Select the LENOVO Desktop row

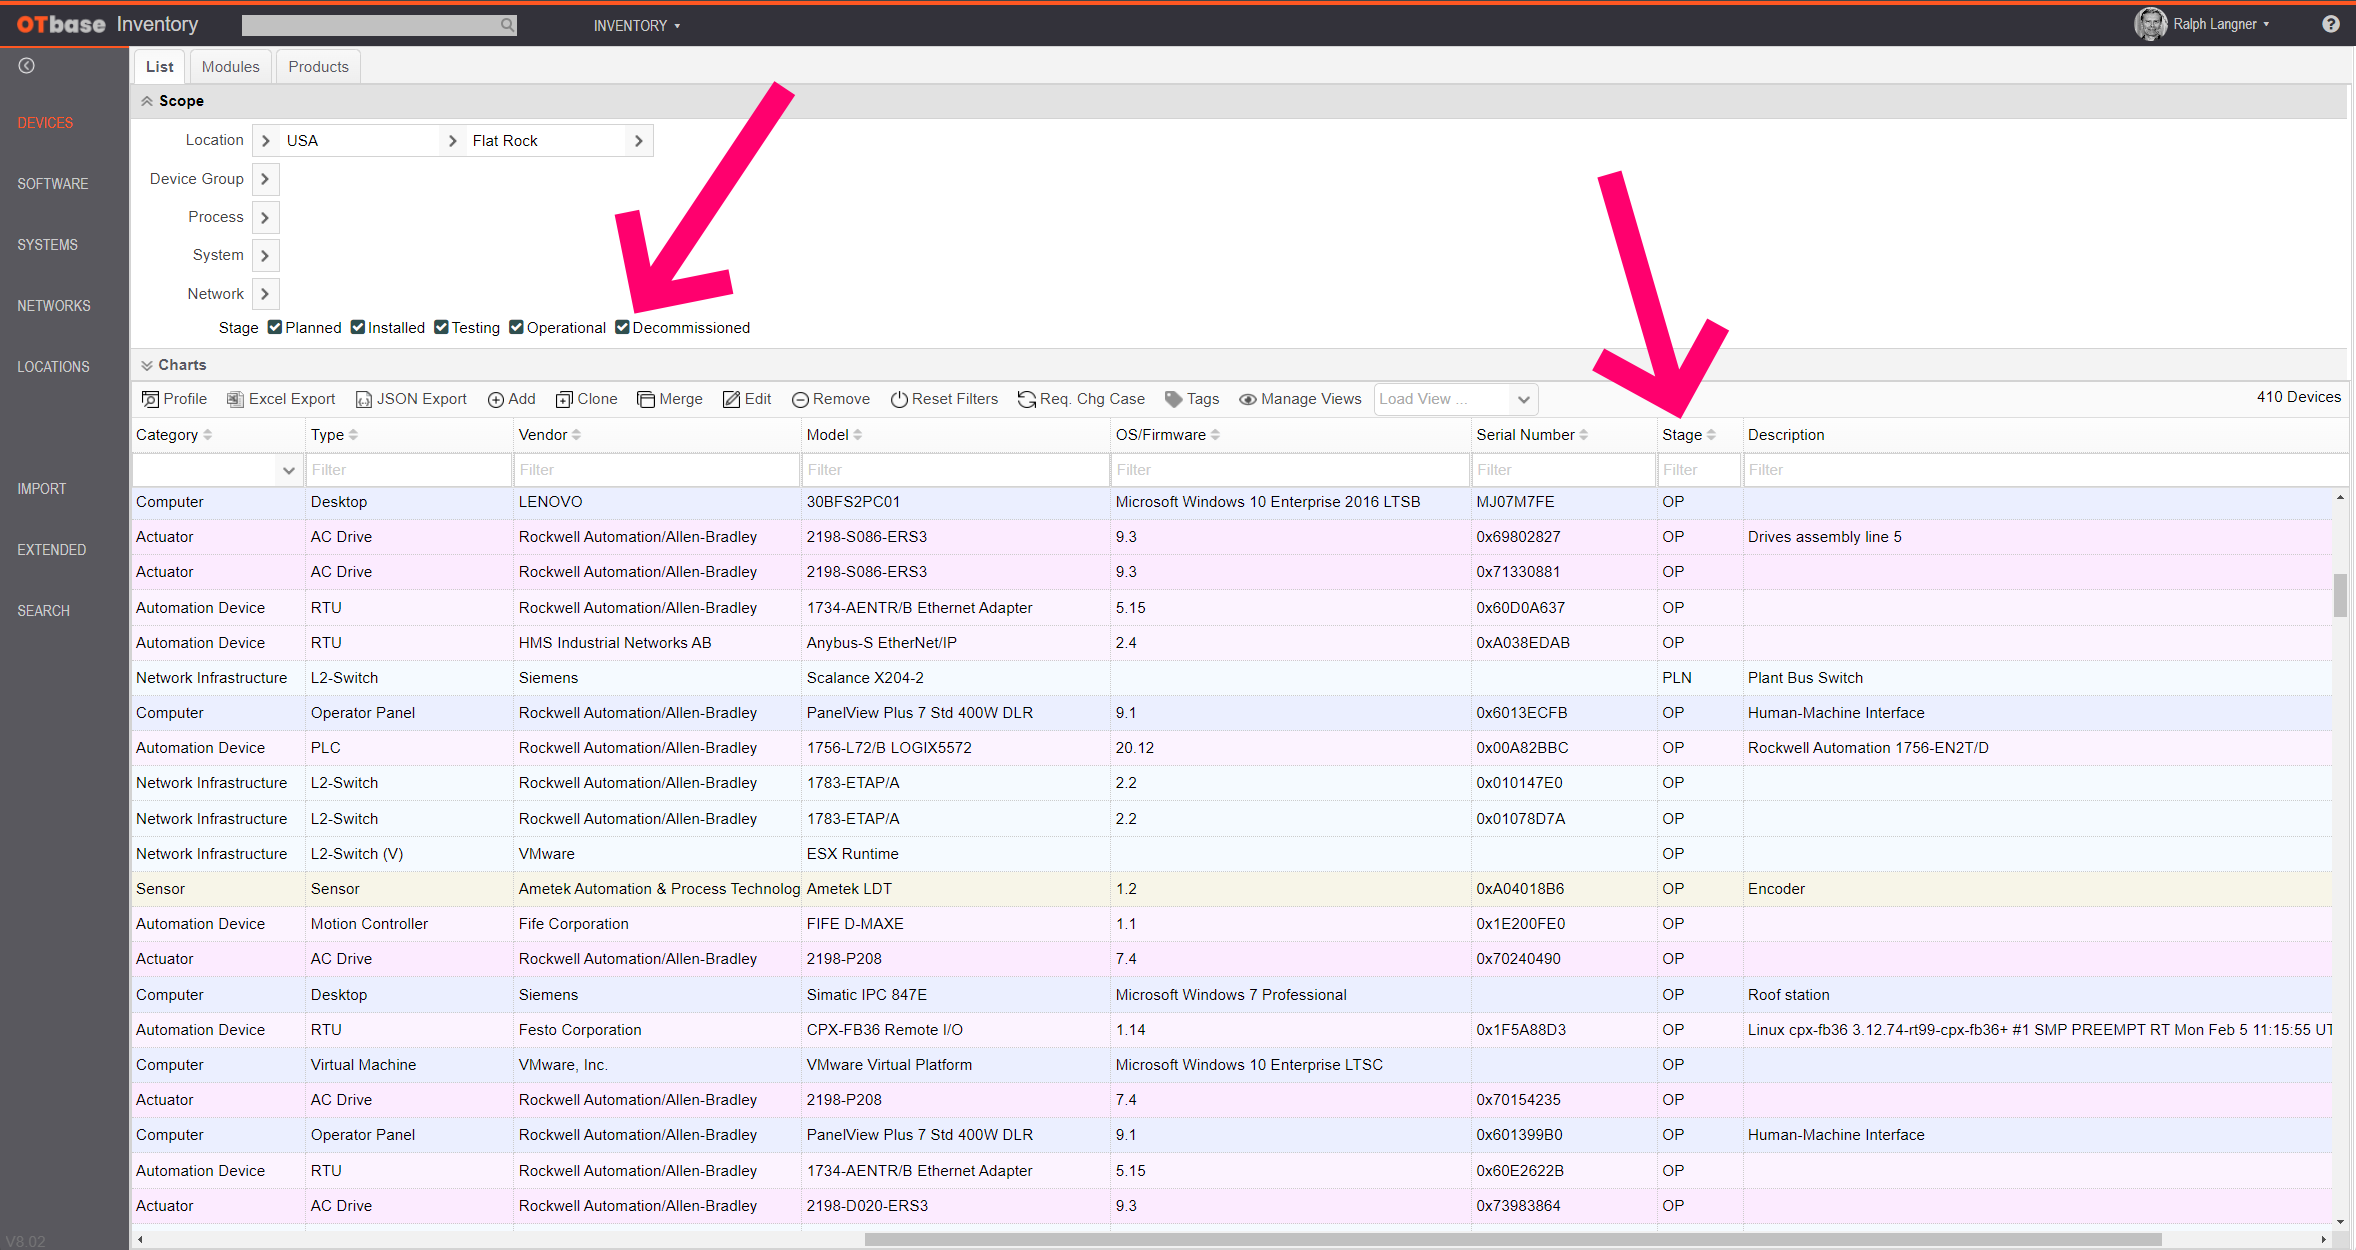[x=1232, y=502]
